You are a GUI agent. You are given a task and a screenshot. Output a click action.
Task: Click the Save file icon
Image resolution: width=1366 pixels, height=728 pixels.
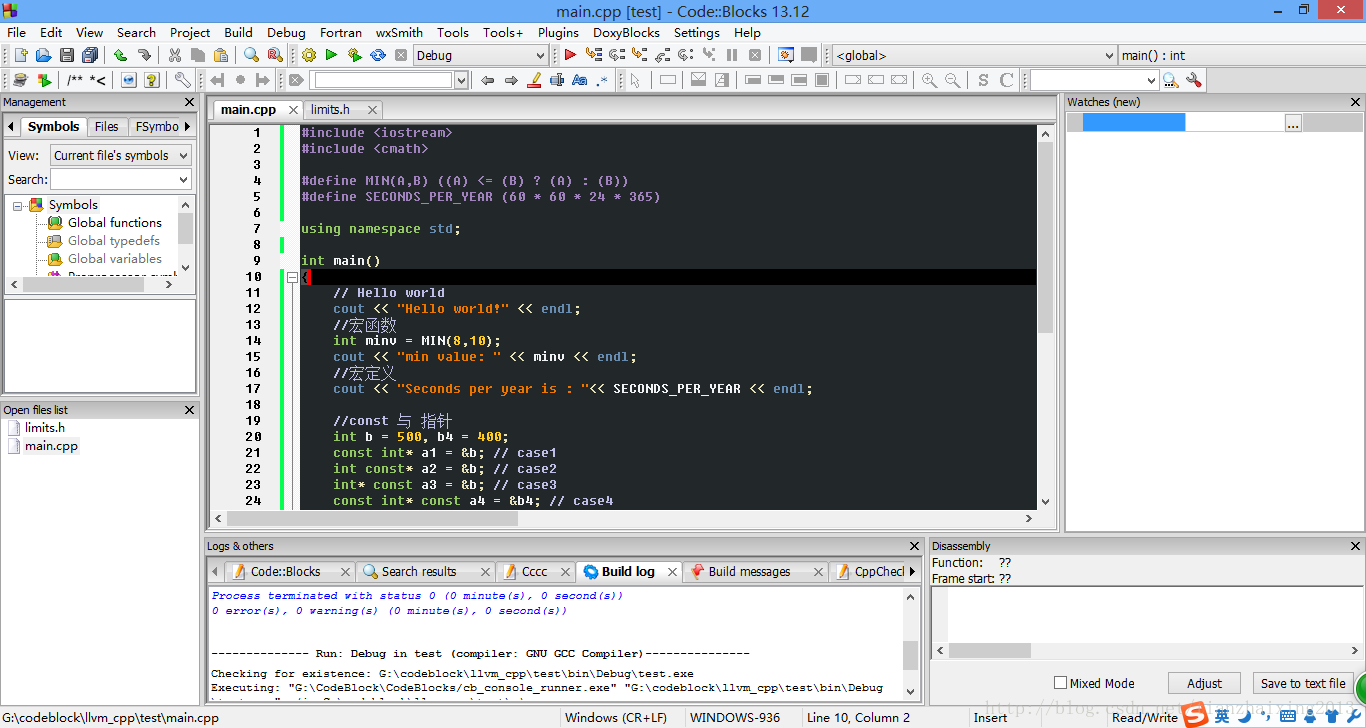coord(67,56)
